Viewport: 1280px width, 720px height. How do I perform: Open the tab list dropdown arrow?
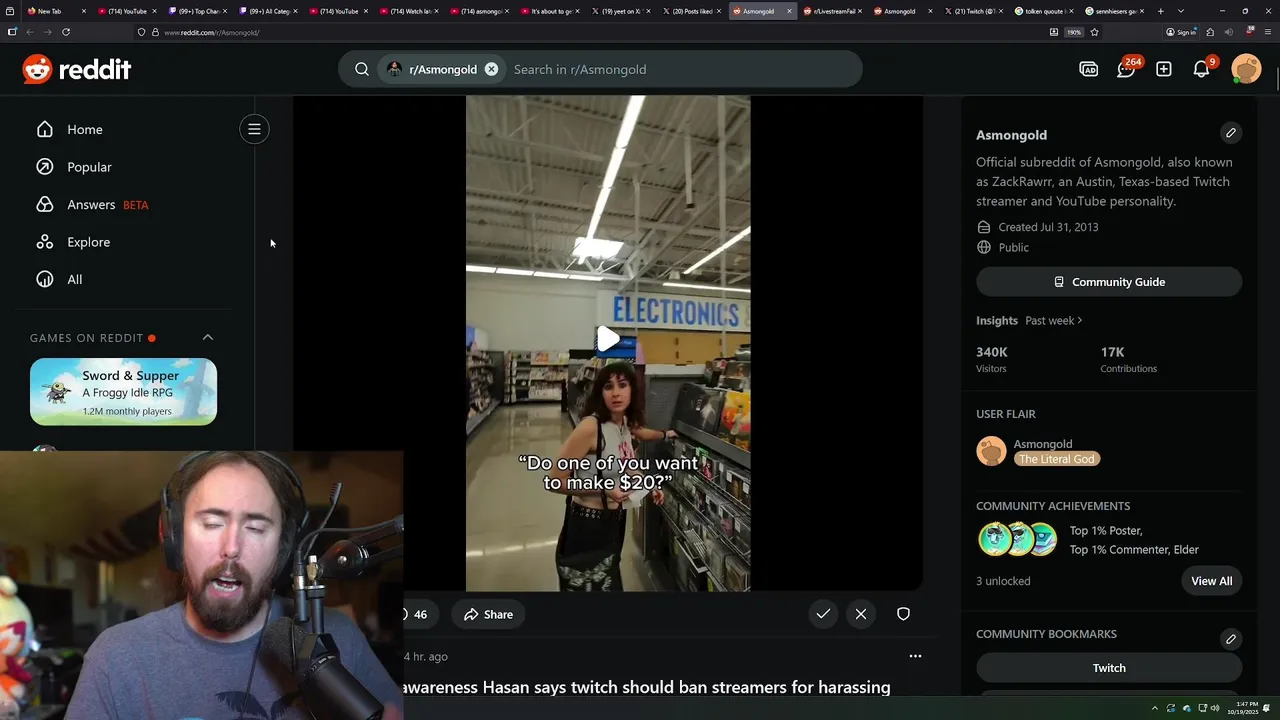(1181, 11)
